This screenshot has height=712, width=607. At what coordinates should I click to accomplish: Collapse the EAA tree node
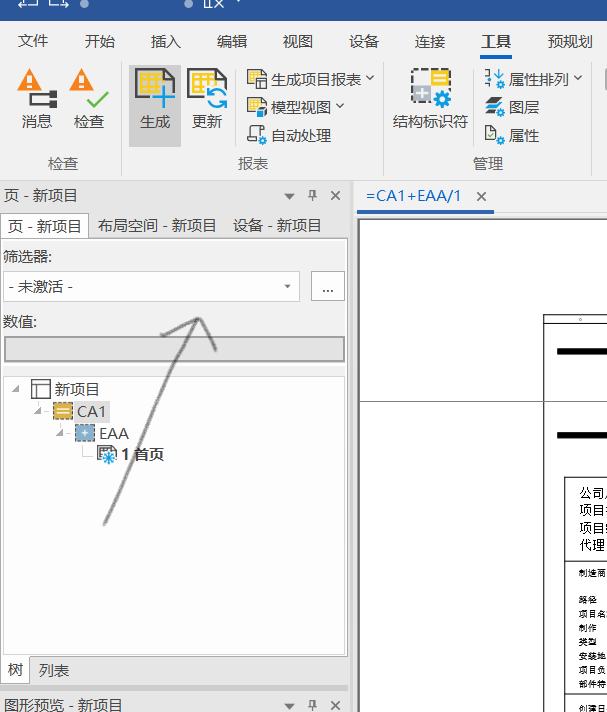pyautogui.click(x=60, y=433)
